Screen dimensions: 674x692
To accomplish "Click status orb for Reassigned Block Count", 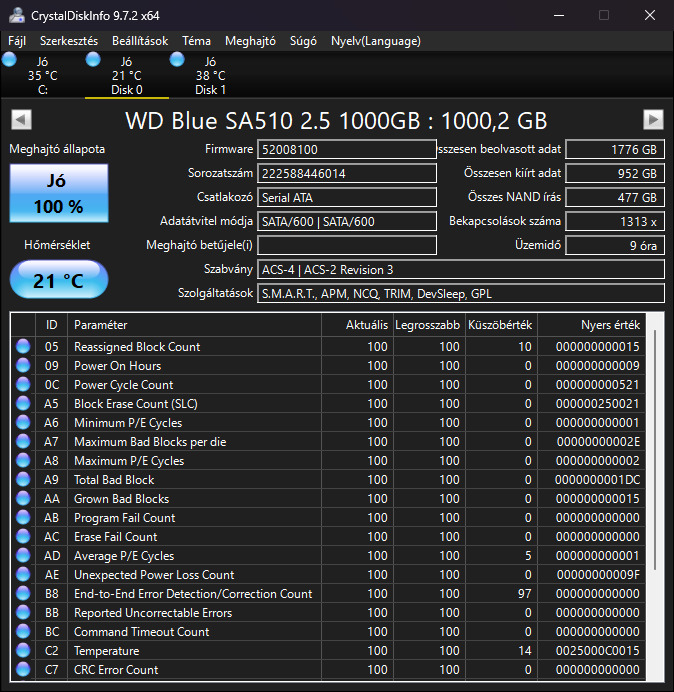I will [23, 346].
